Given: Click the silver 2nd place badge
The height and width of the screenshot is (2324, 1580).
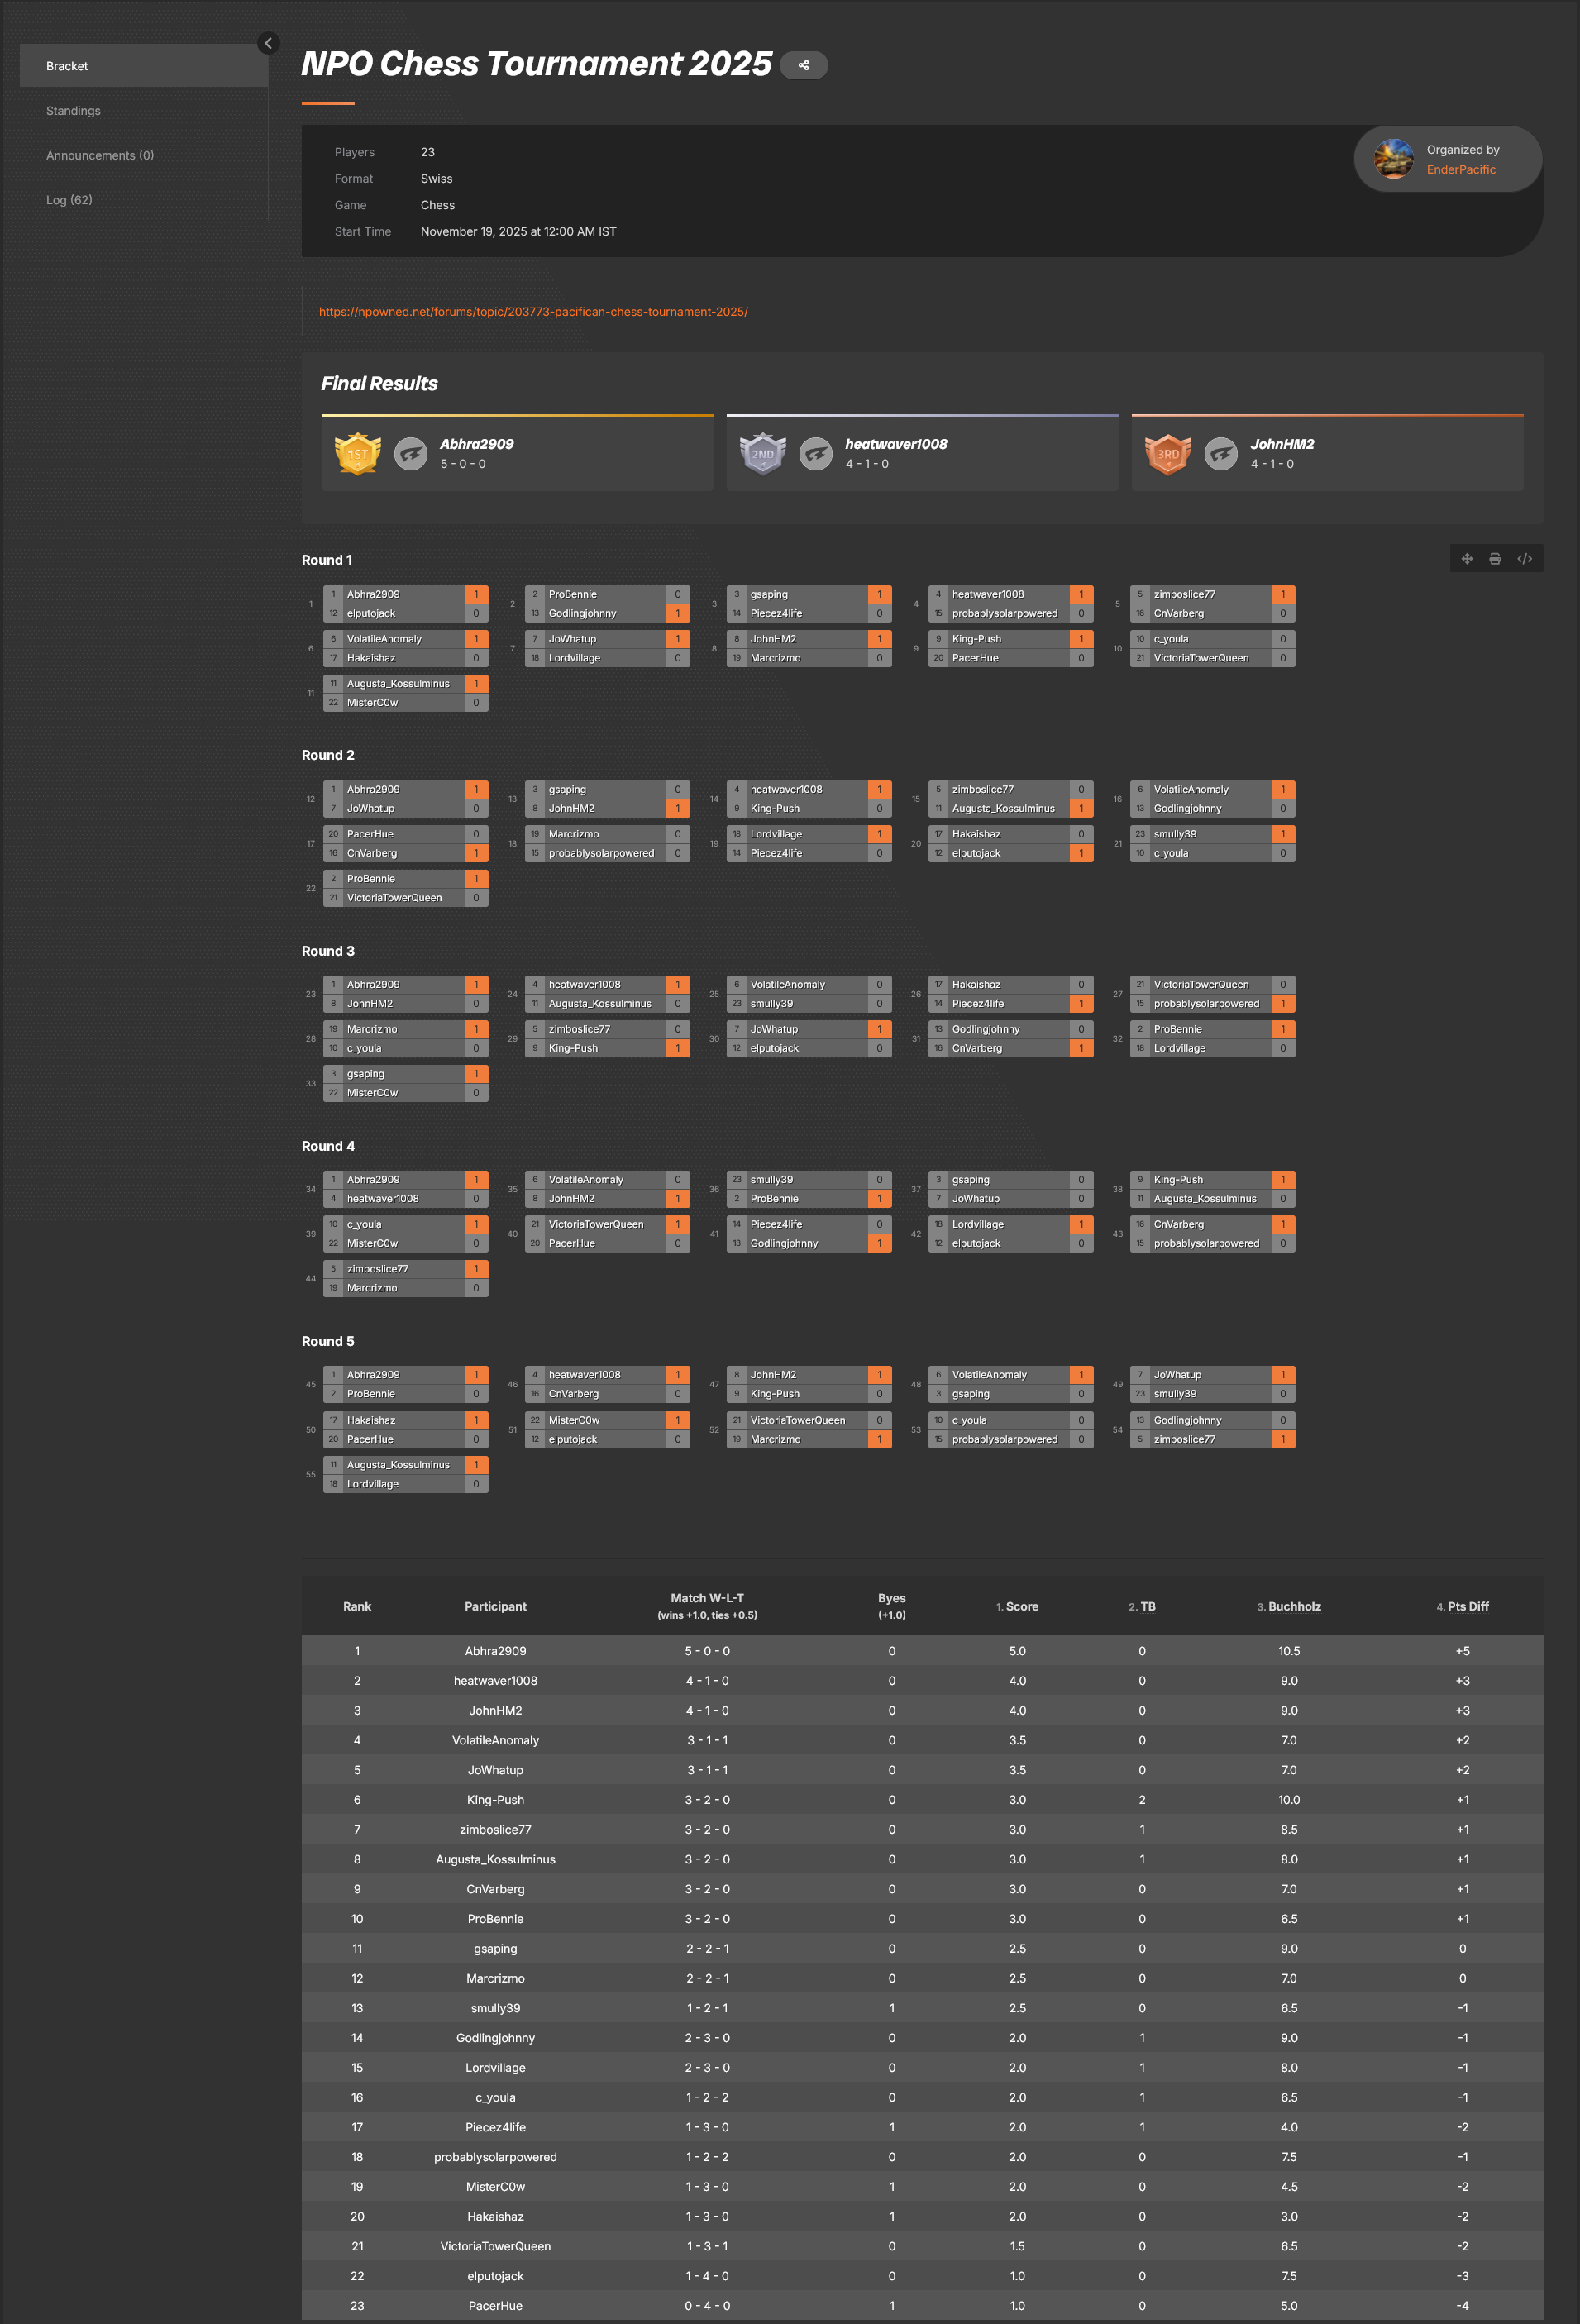Looking at the screenshot, I should coord(762,454).
